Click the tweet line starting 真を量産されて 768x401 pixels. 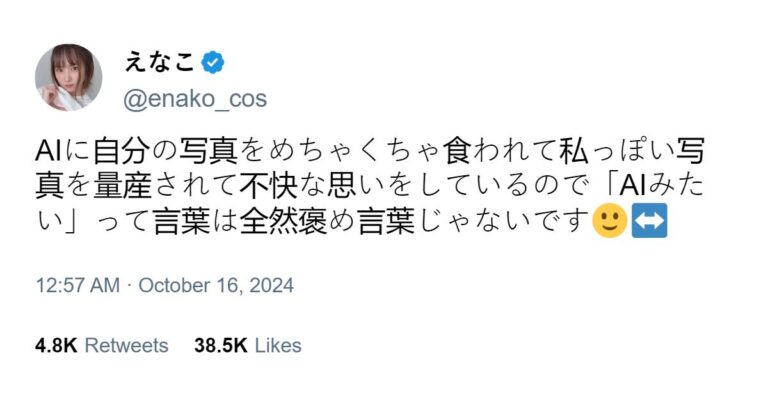point(370,186)
